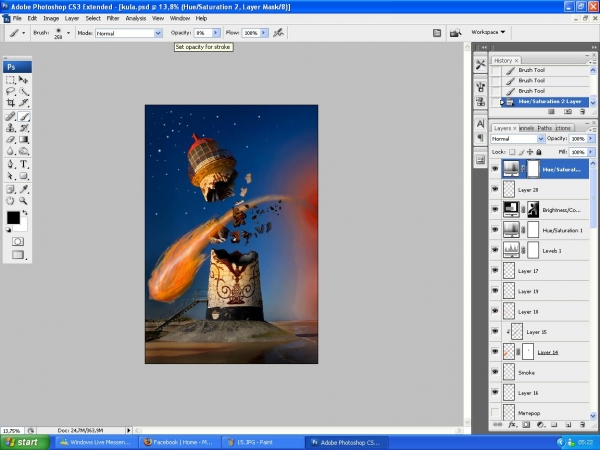The width and height of the screenshot is (600, 450).
Task: Select the Slice tool
Action: click(24, 102)
